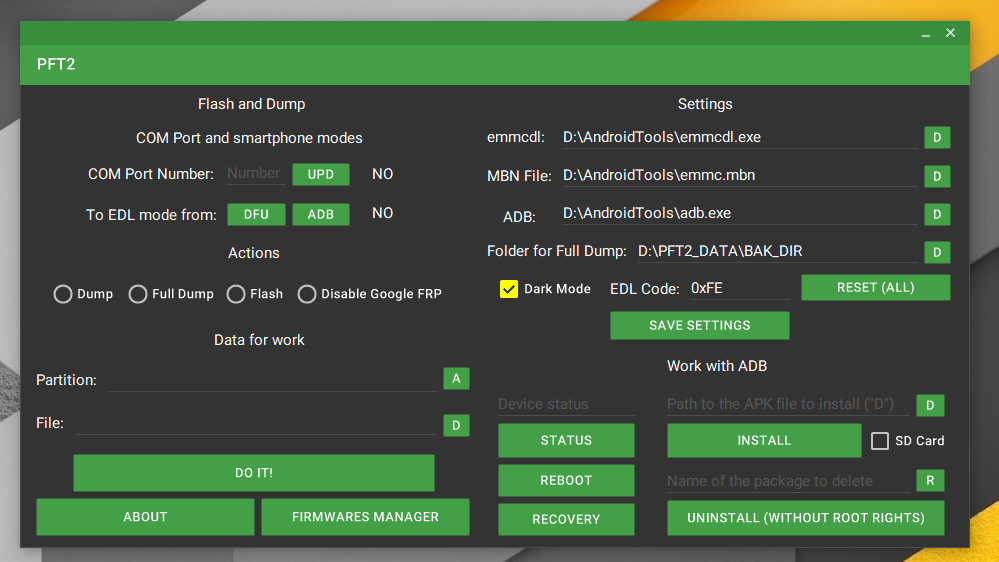The width and height of the screenshot is (999, 562).
Task: Select the Full Dump radio option
Action: pos(138,294)
